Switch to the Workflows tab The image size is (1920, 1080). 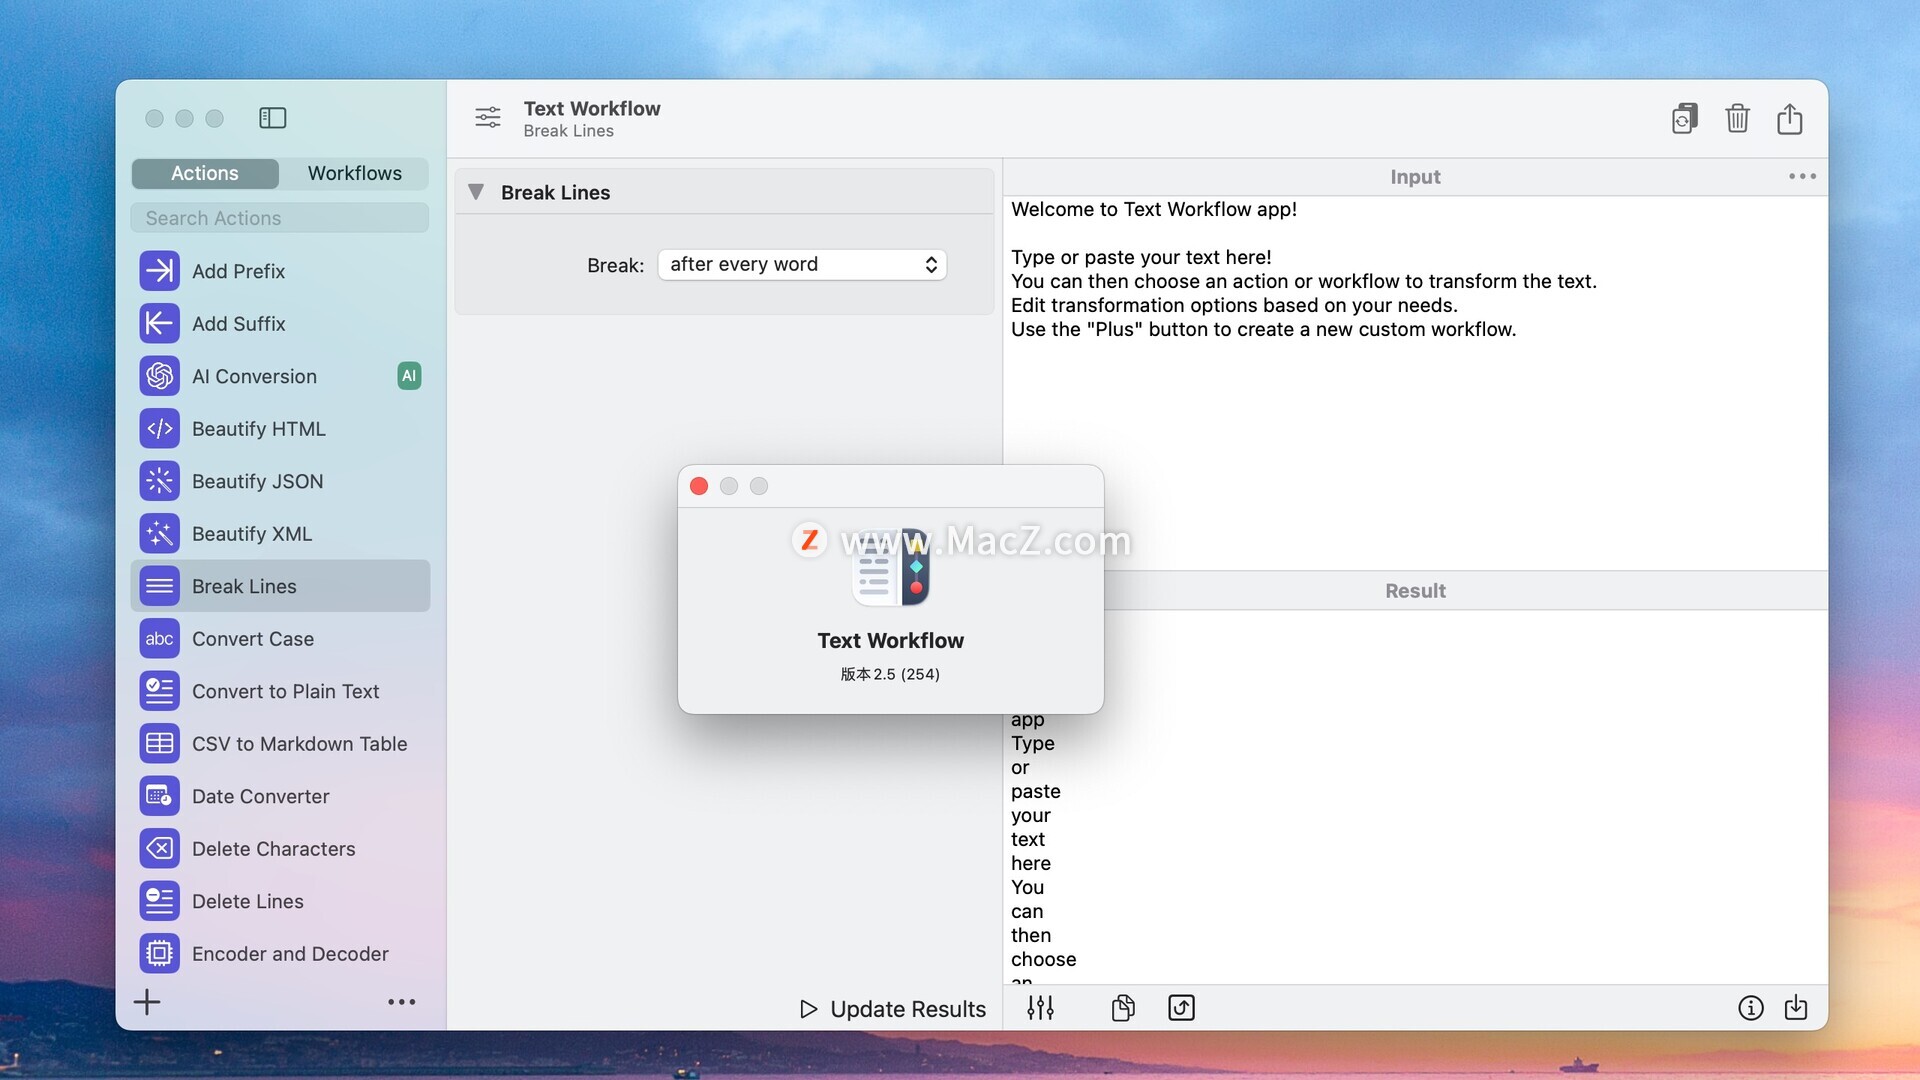coord(354,173)
